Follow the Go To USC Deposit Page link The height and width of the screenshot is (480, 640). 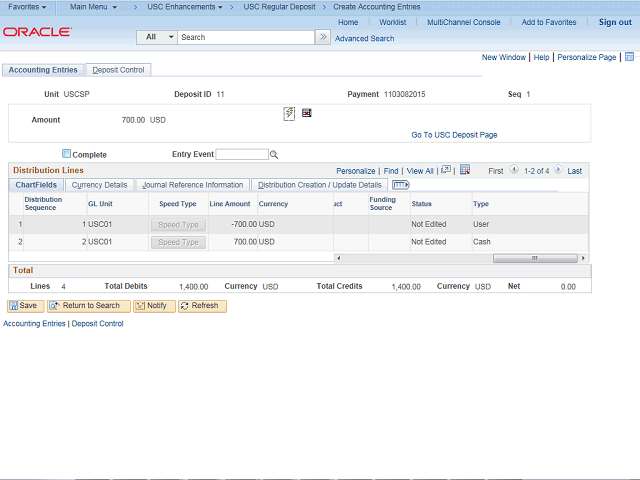[454, 134]
